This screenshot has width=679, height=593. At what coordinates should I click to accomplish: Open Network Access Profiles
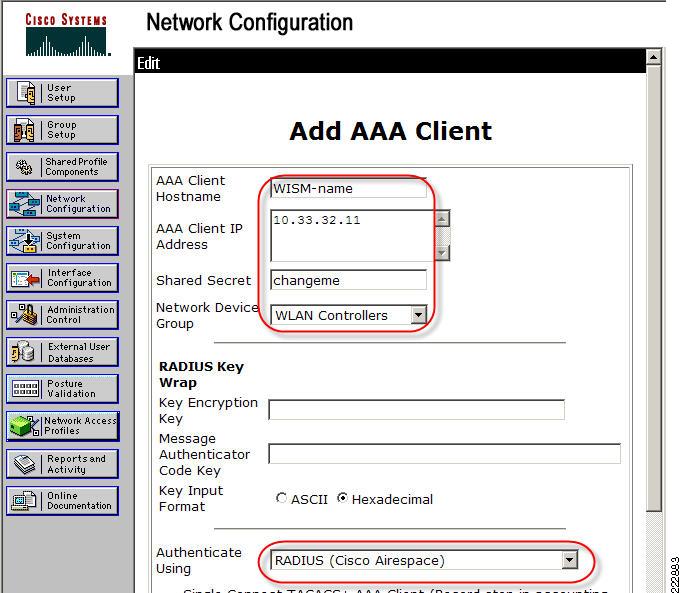point(62,426)
